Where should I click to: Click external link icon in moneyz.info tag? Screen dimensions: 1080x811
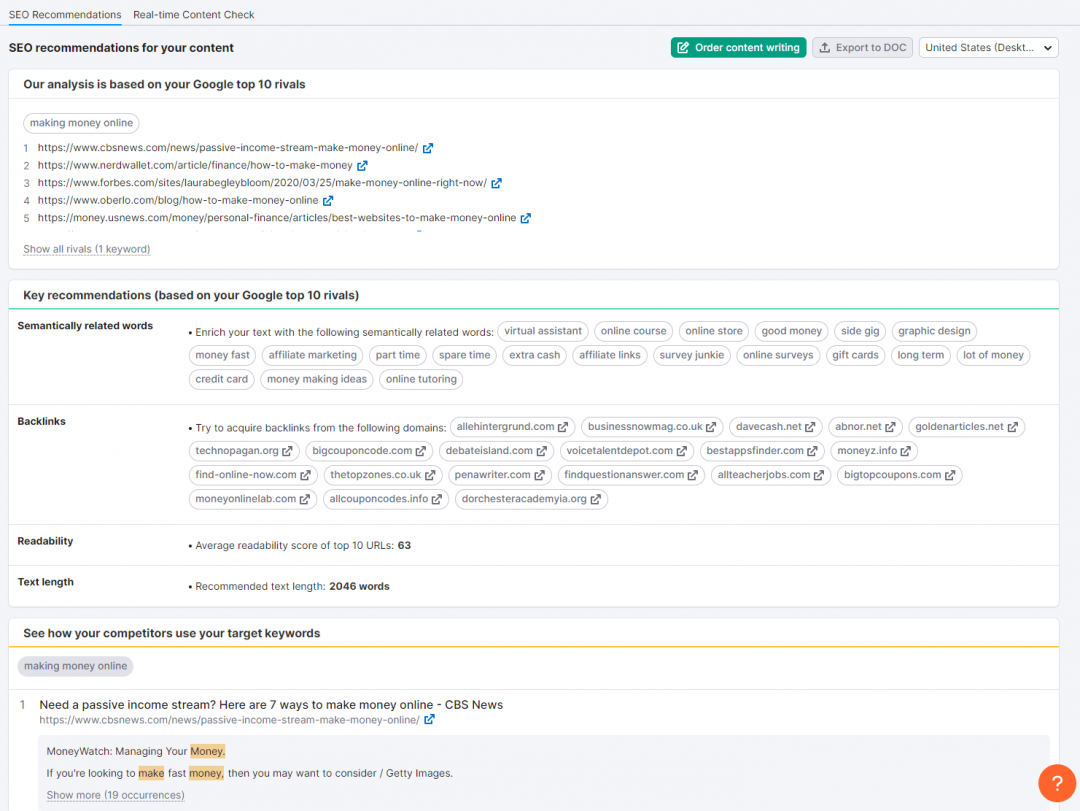tap(906, 451)
